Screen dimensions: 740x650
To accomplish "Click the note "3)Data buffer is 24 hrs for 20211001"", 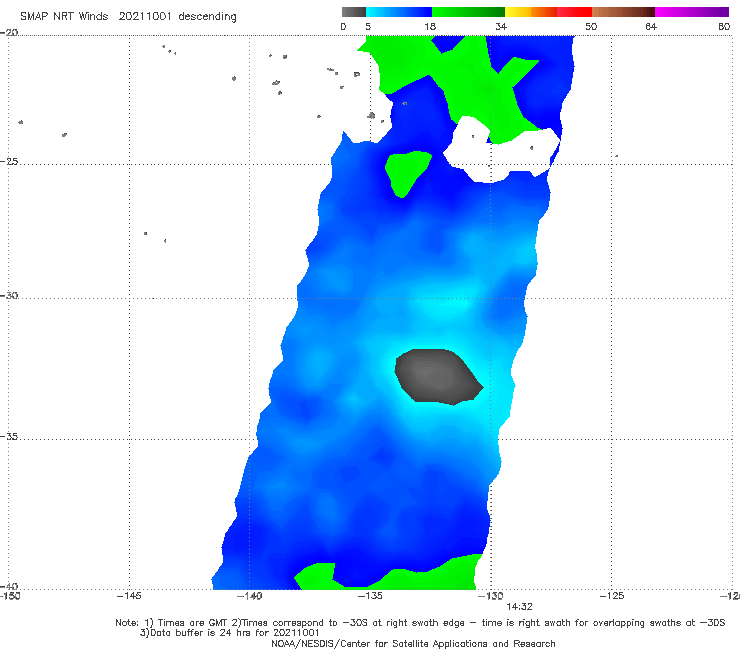I will [x=229, y=633].
